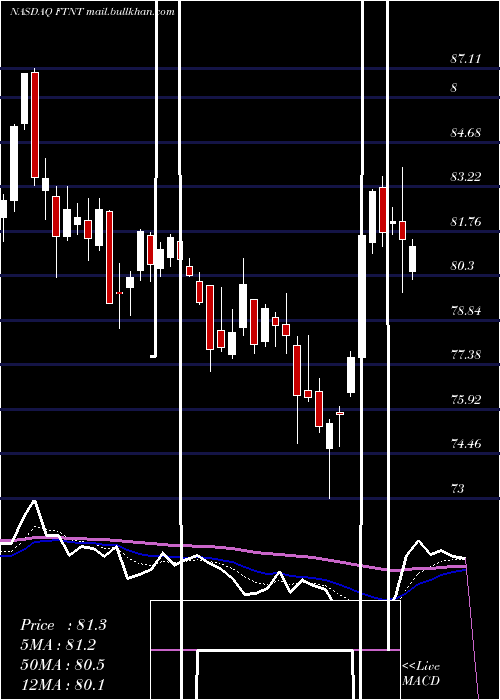Viewport: 500px width, 700px height.
Task: Click the 73 price axis label
Action: pyautogui.click(x=458, y=488)
